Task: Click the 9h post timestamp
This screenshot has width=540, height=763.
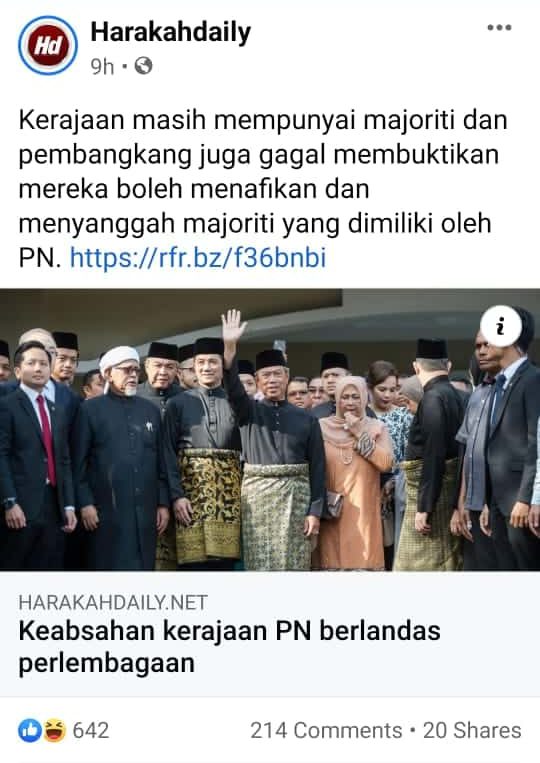Action: point(102,66)
